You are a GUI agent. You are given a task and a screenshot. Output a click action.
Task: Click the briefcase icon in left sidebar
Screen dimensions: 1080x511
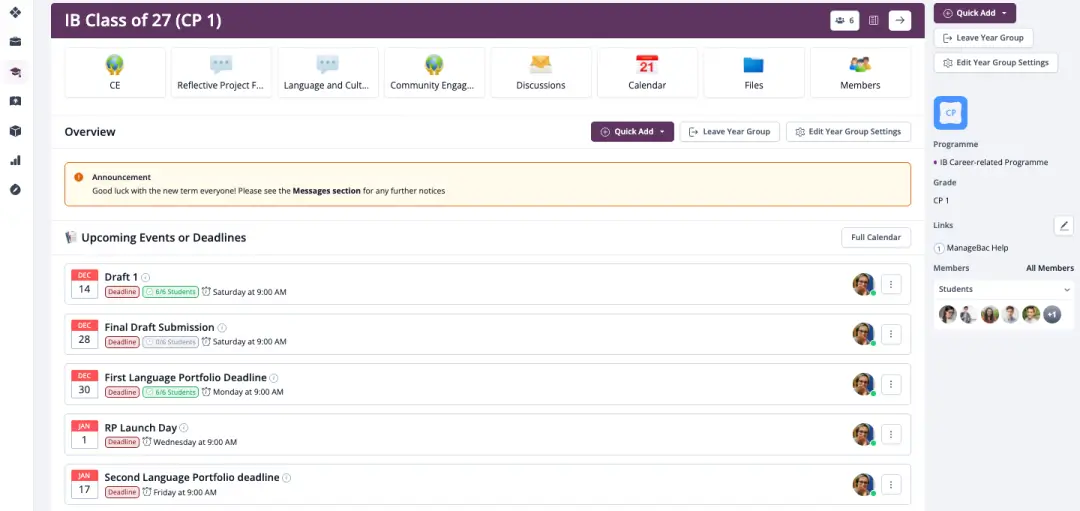(15, 42)
